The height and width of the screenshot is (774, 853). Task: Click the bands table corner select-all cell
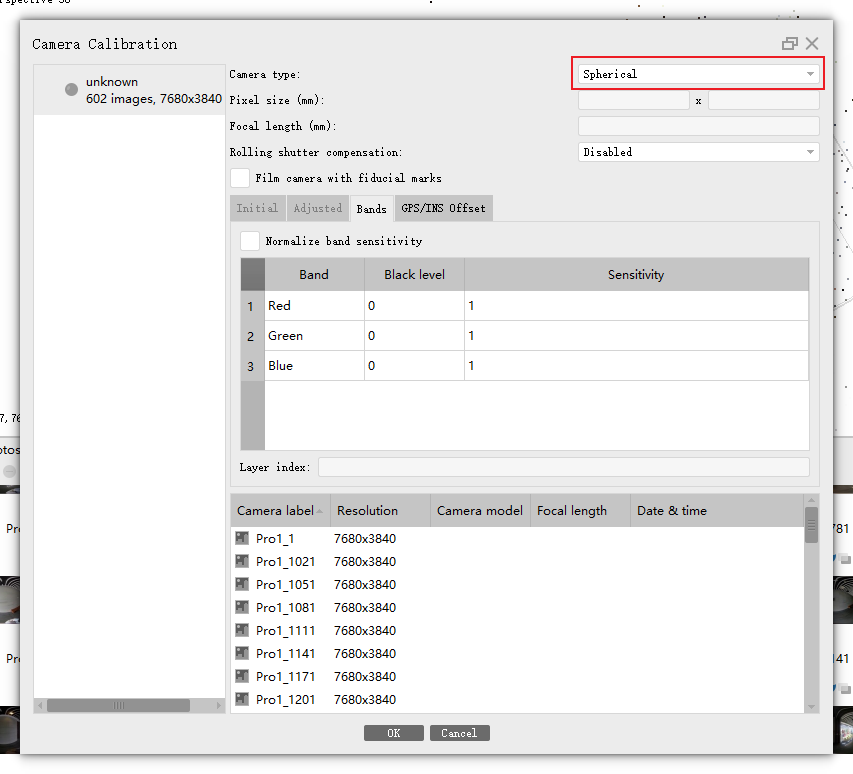coord(252,275)
